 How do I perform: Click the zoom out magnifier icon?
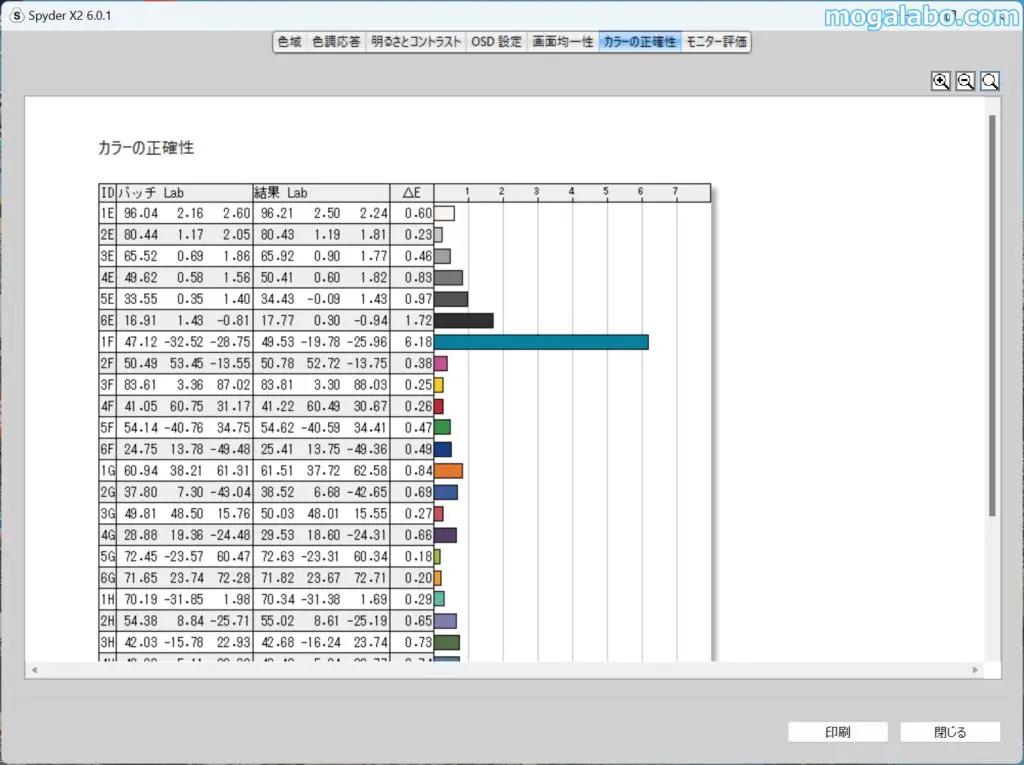click(965, 82)
